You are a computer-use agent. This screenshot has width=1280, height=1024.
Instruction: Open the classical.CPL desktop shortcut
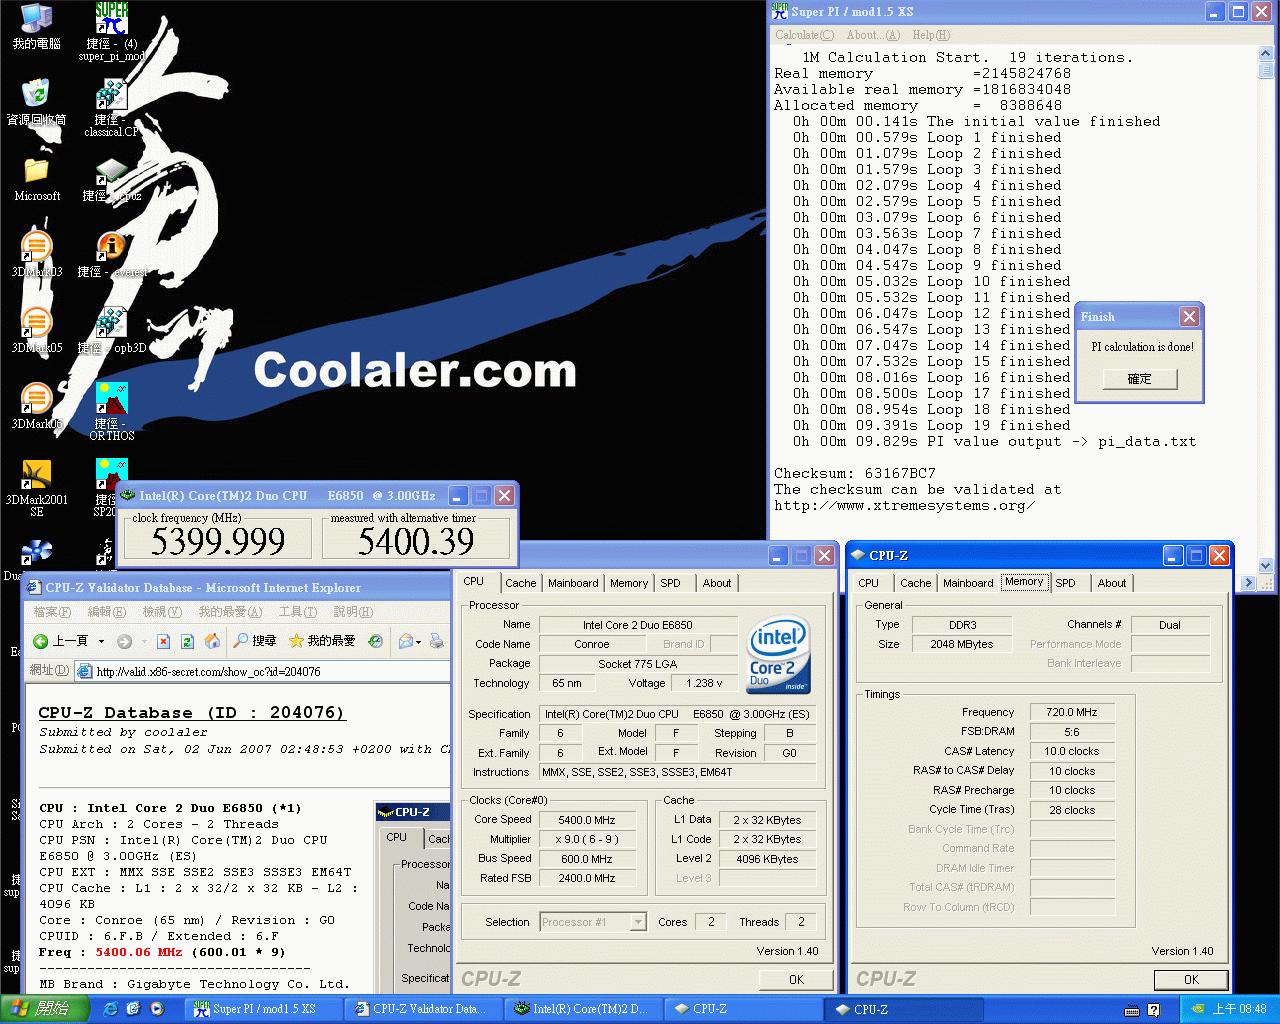[x=112, y=108]
